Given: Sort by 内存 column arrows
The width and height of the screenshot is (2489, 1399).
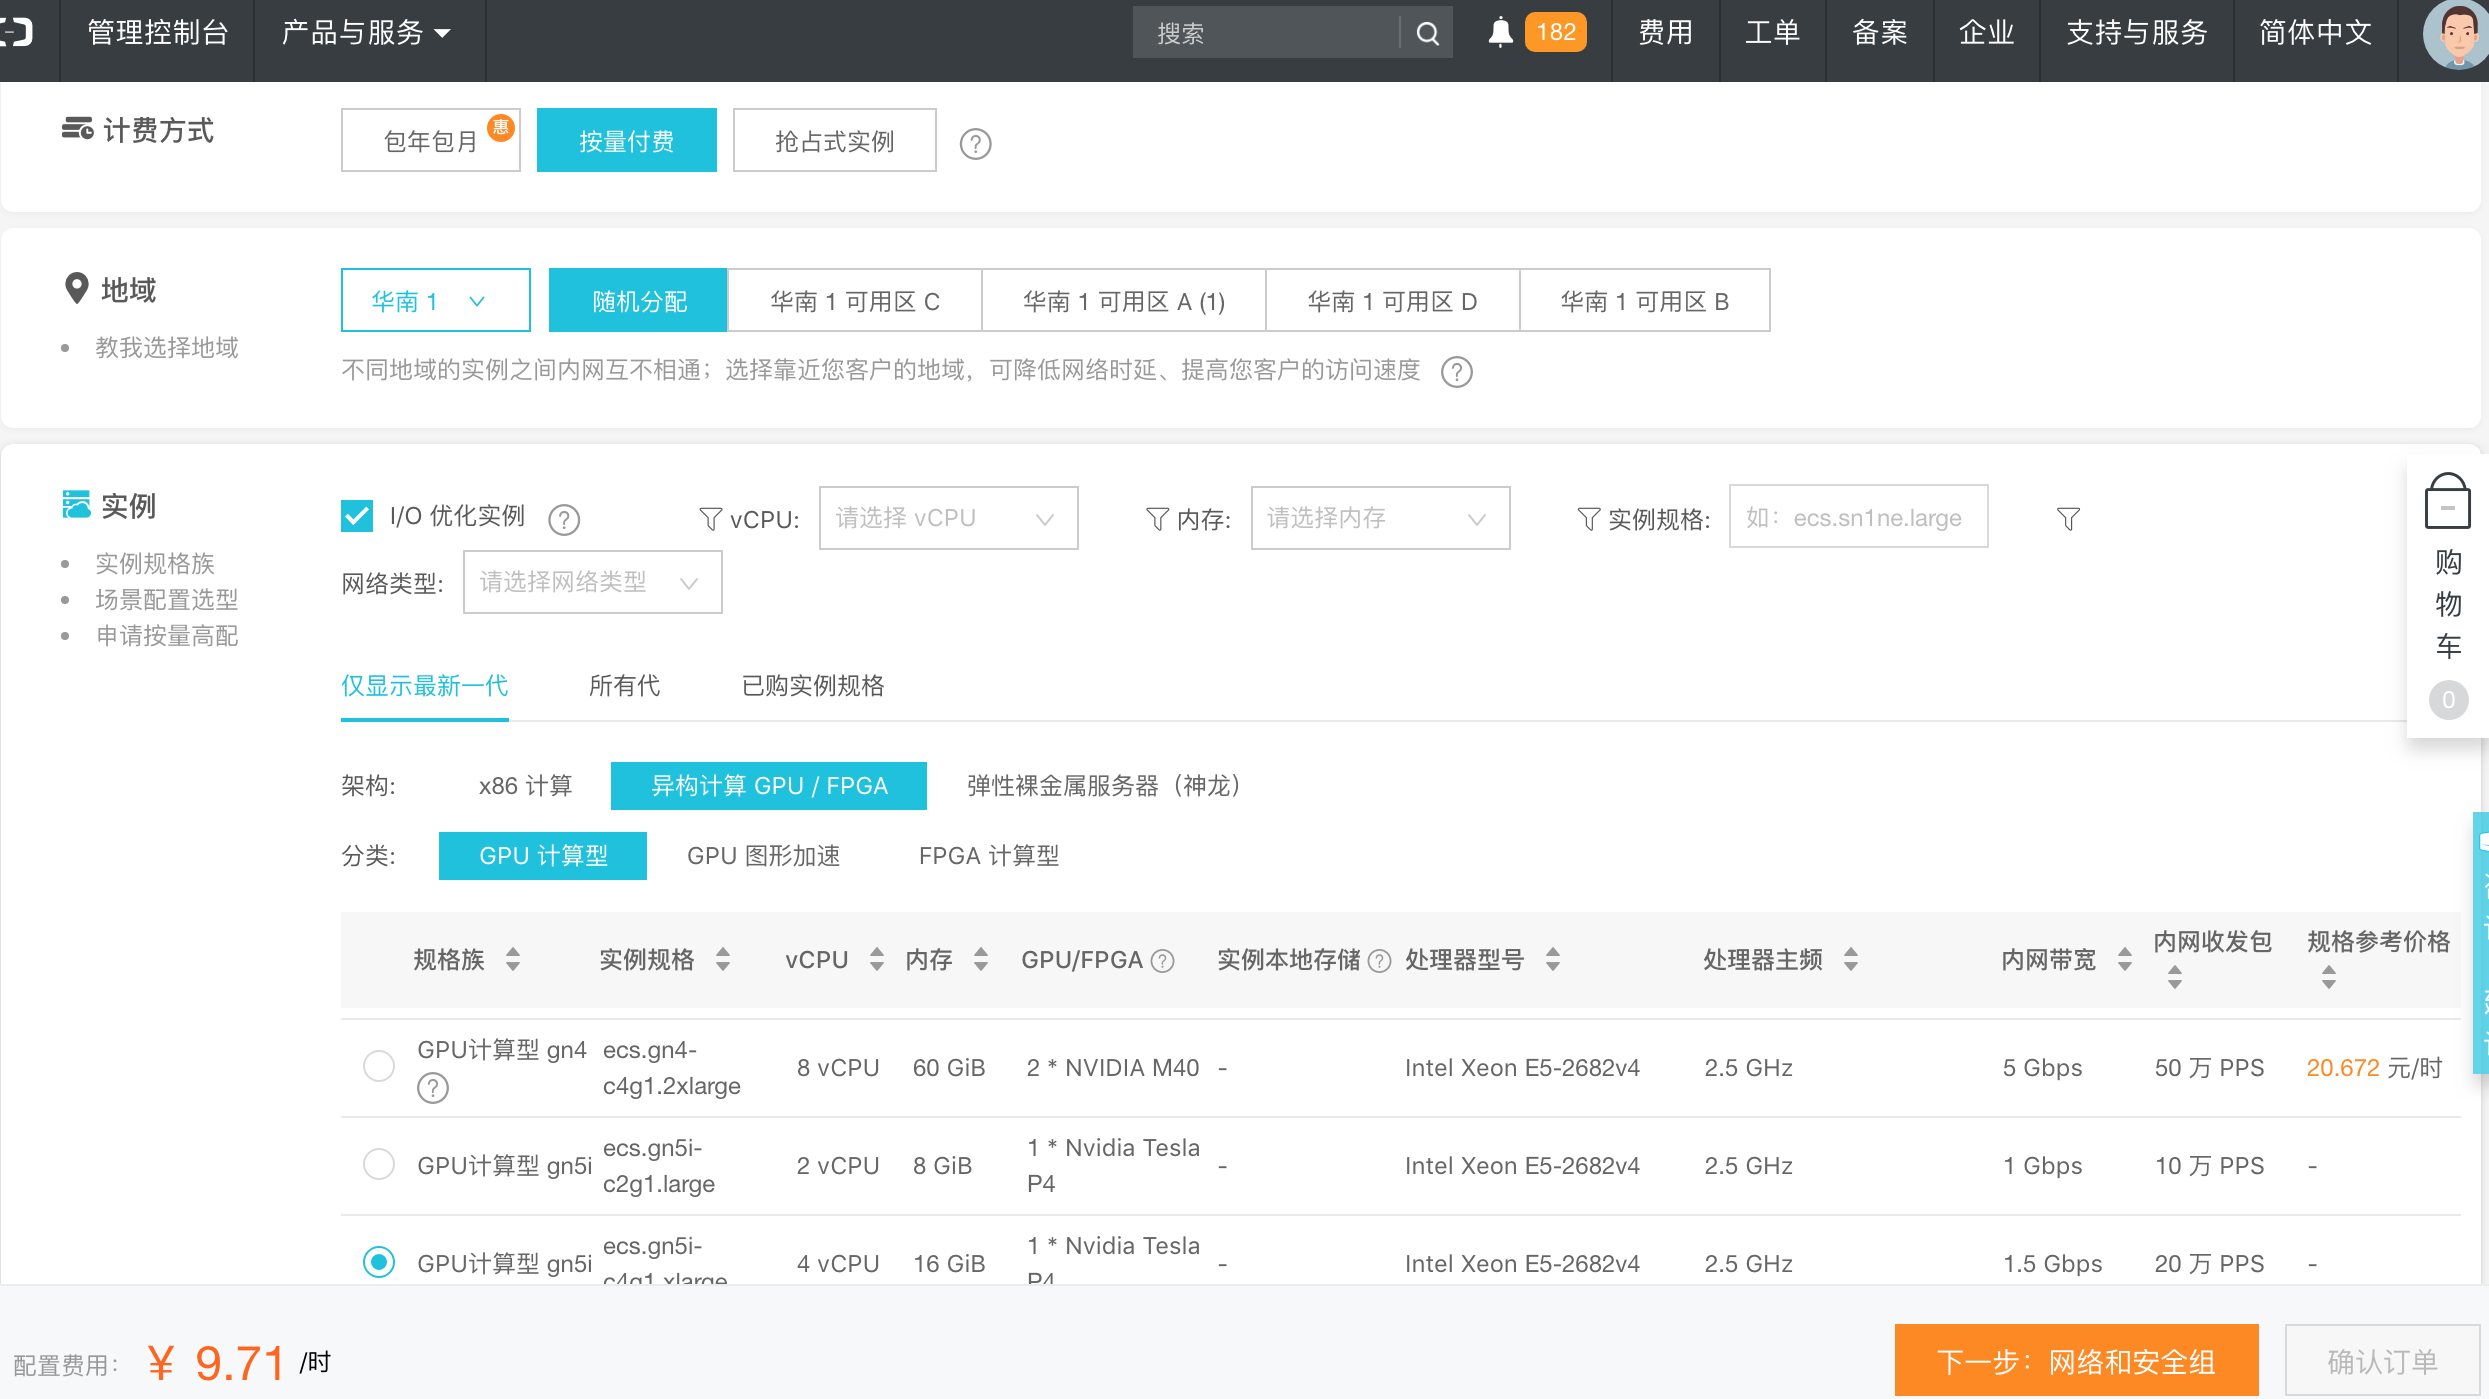Looking at the screenshot, I should point(981,960).
